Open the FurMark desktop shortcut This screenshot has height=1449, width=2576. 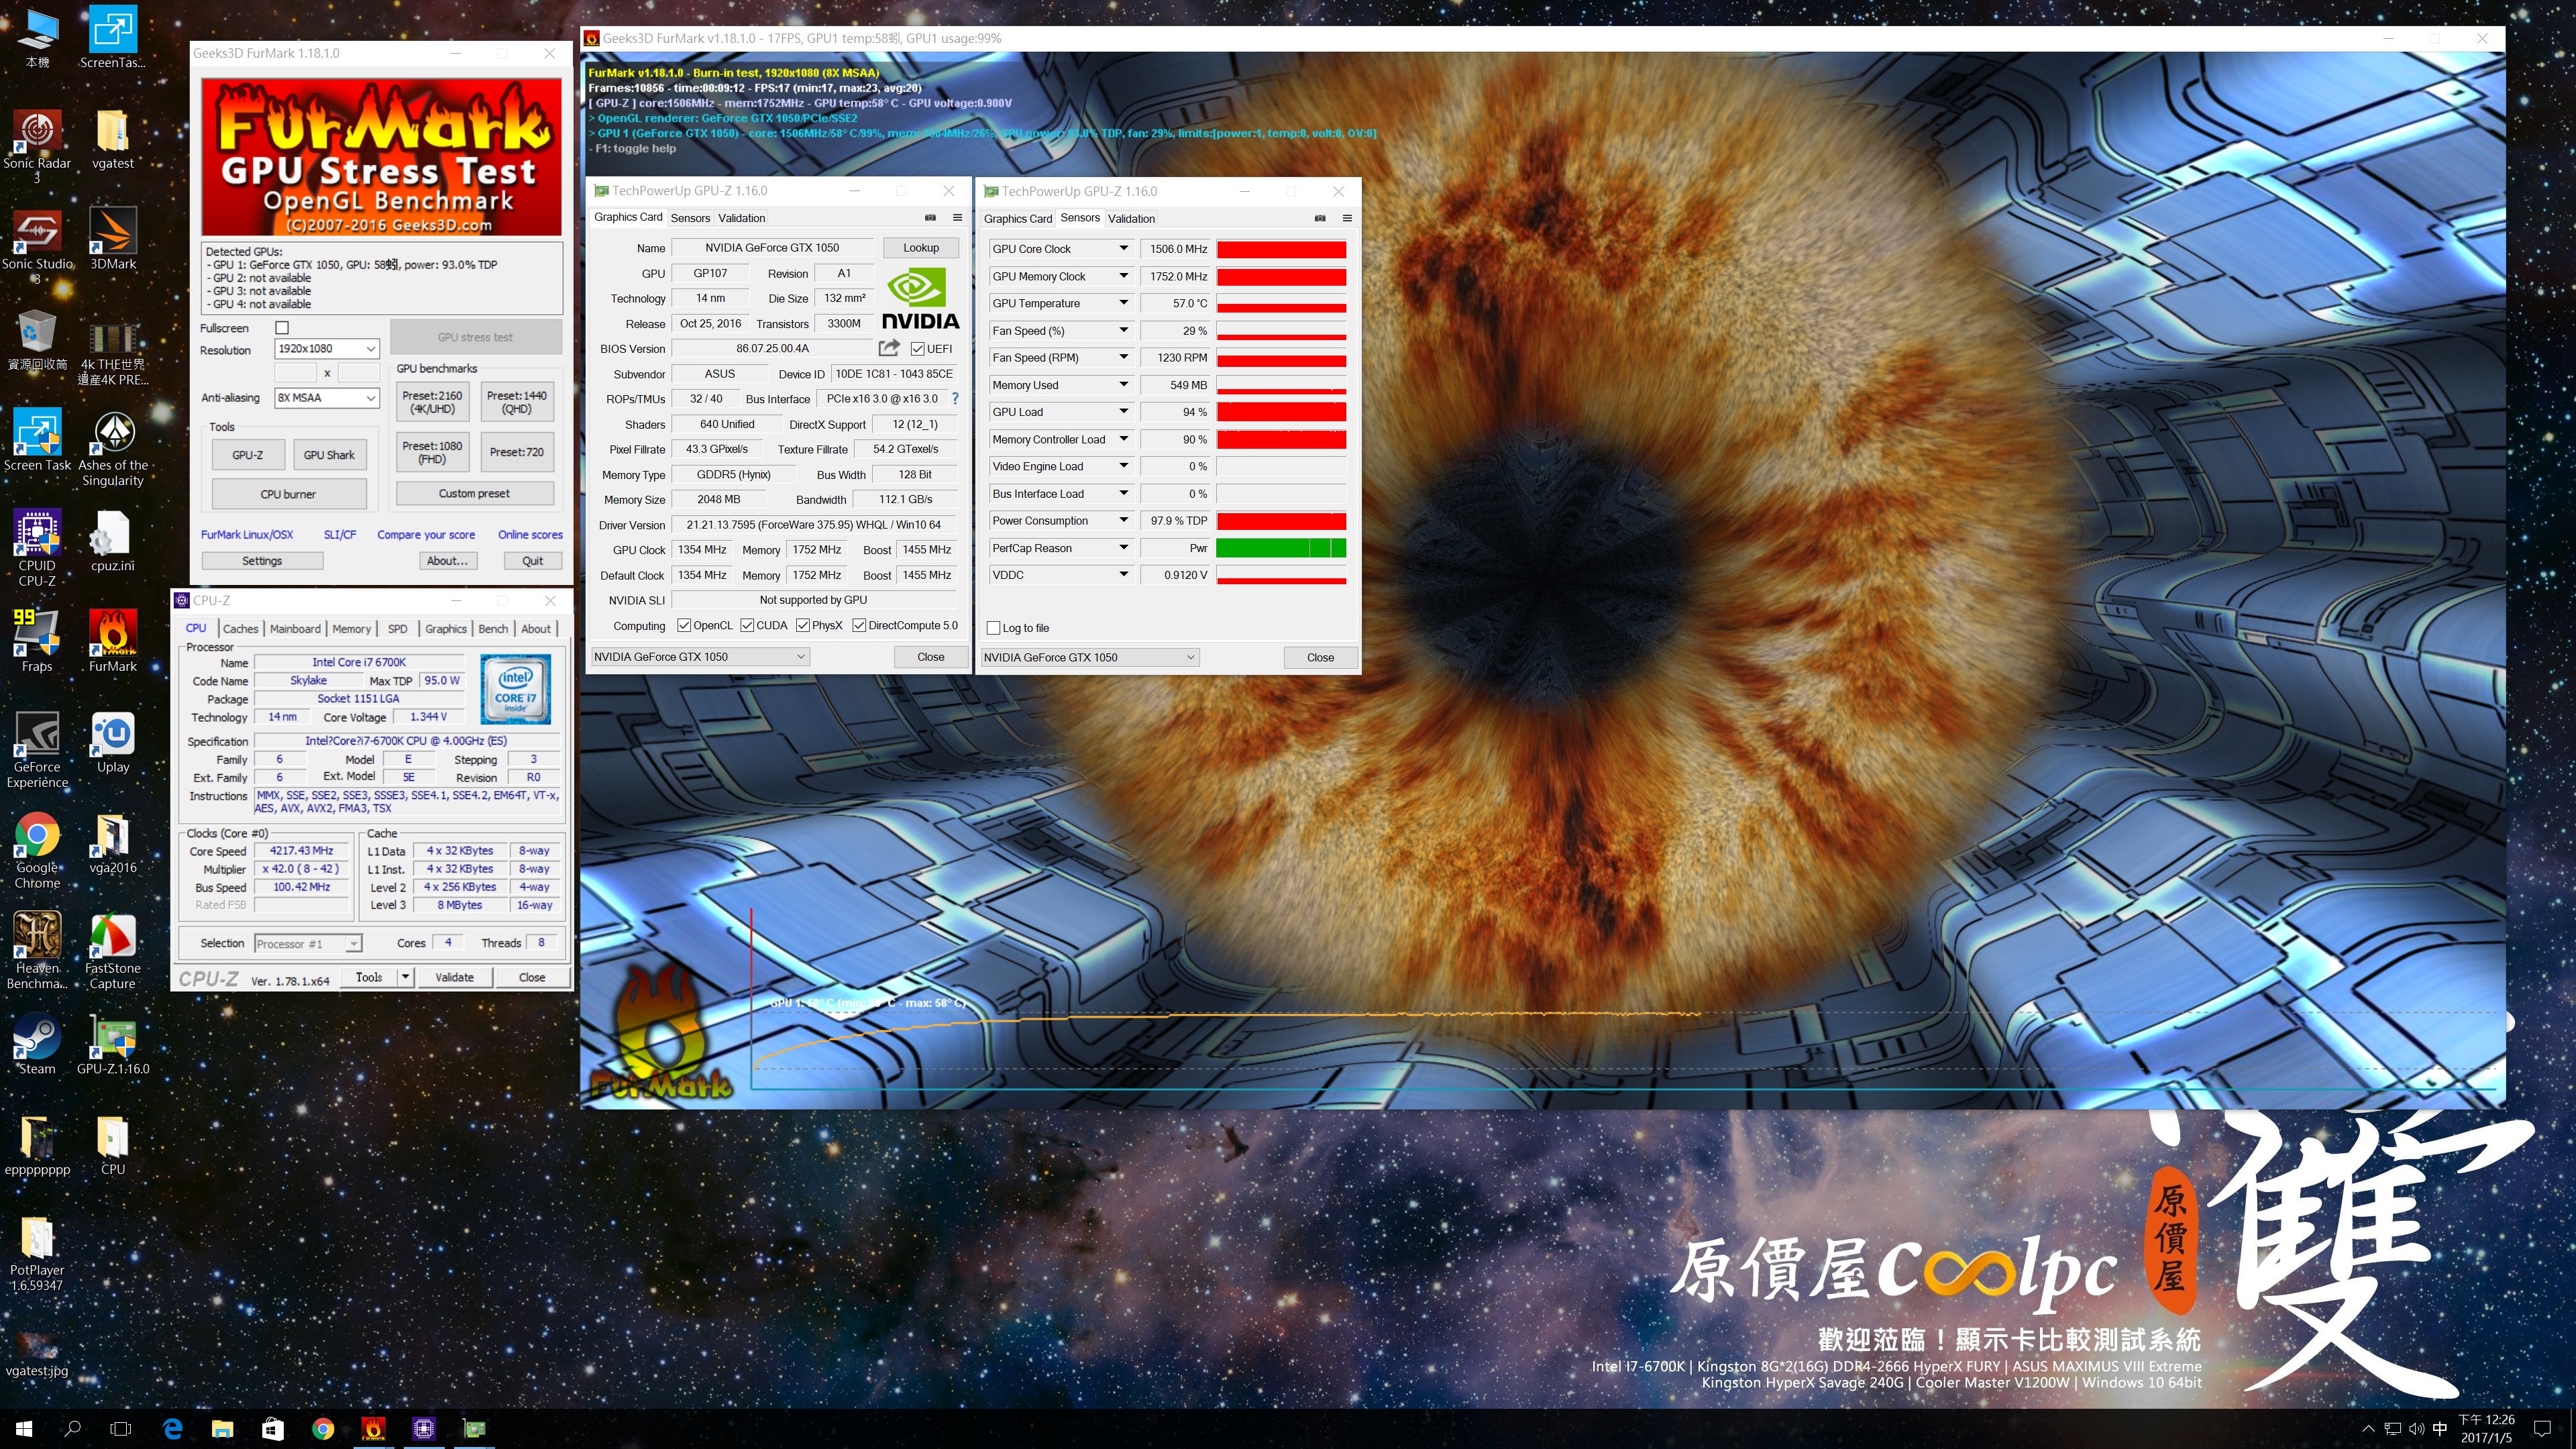[x=113, y=640]
